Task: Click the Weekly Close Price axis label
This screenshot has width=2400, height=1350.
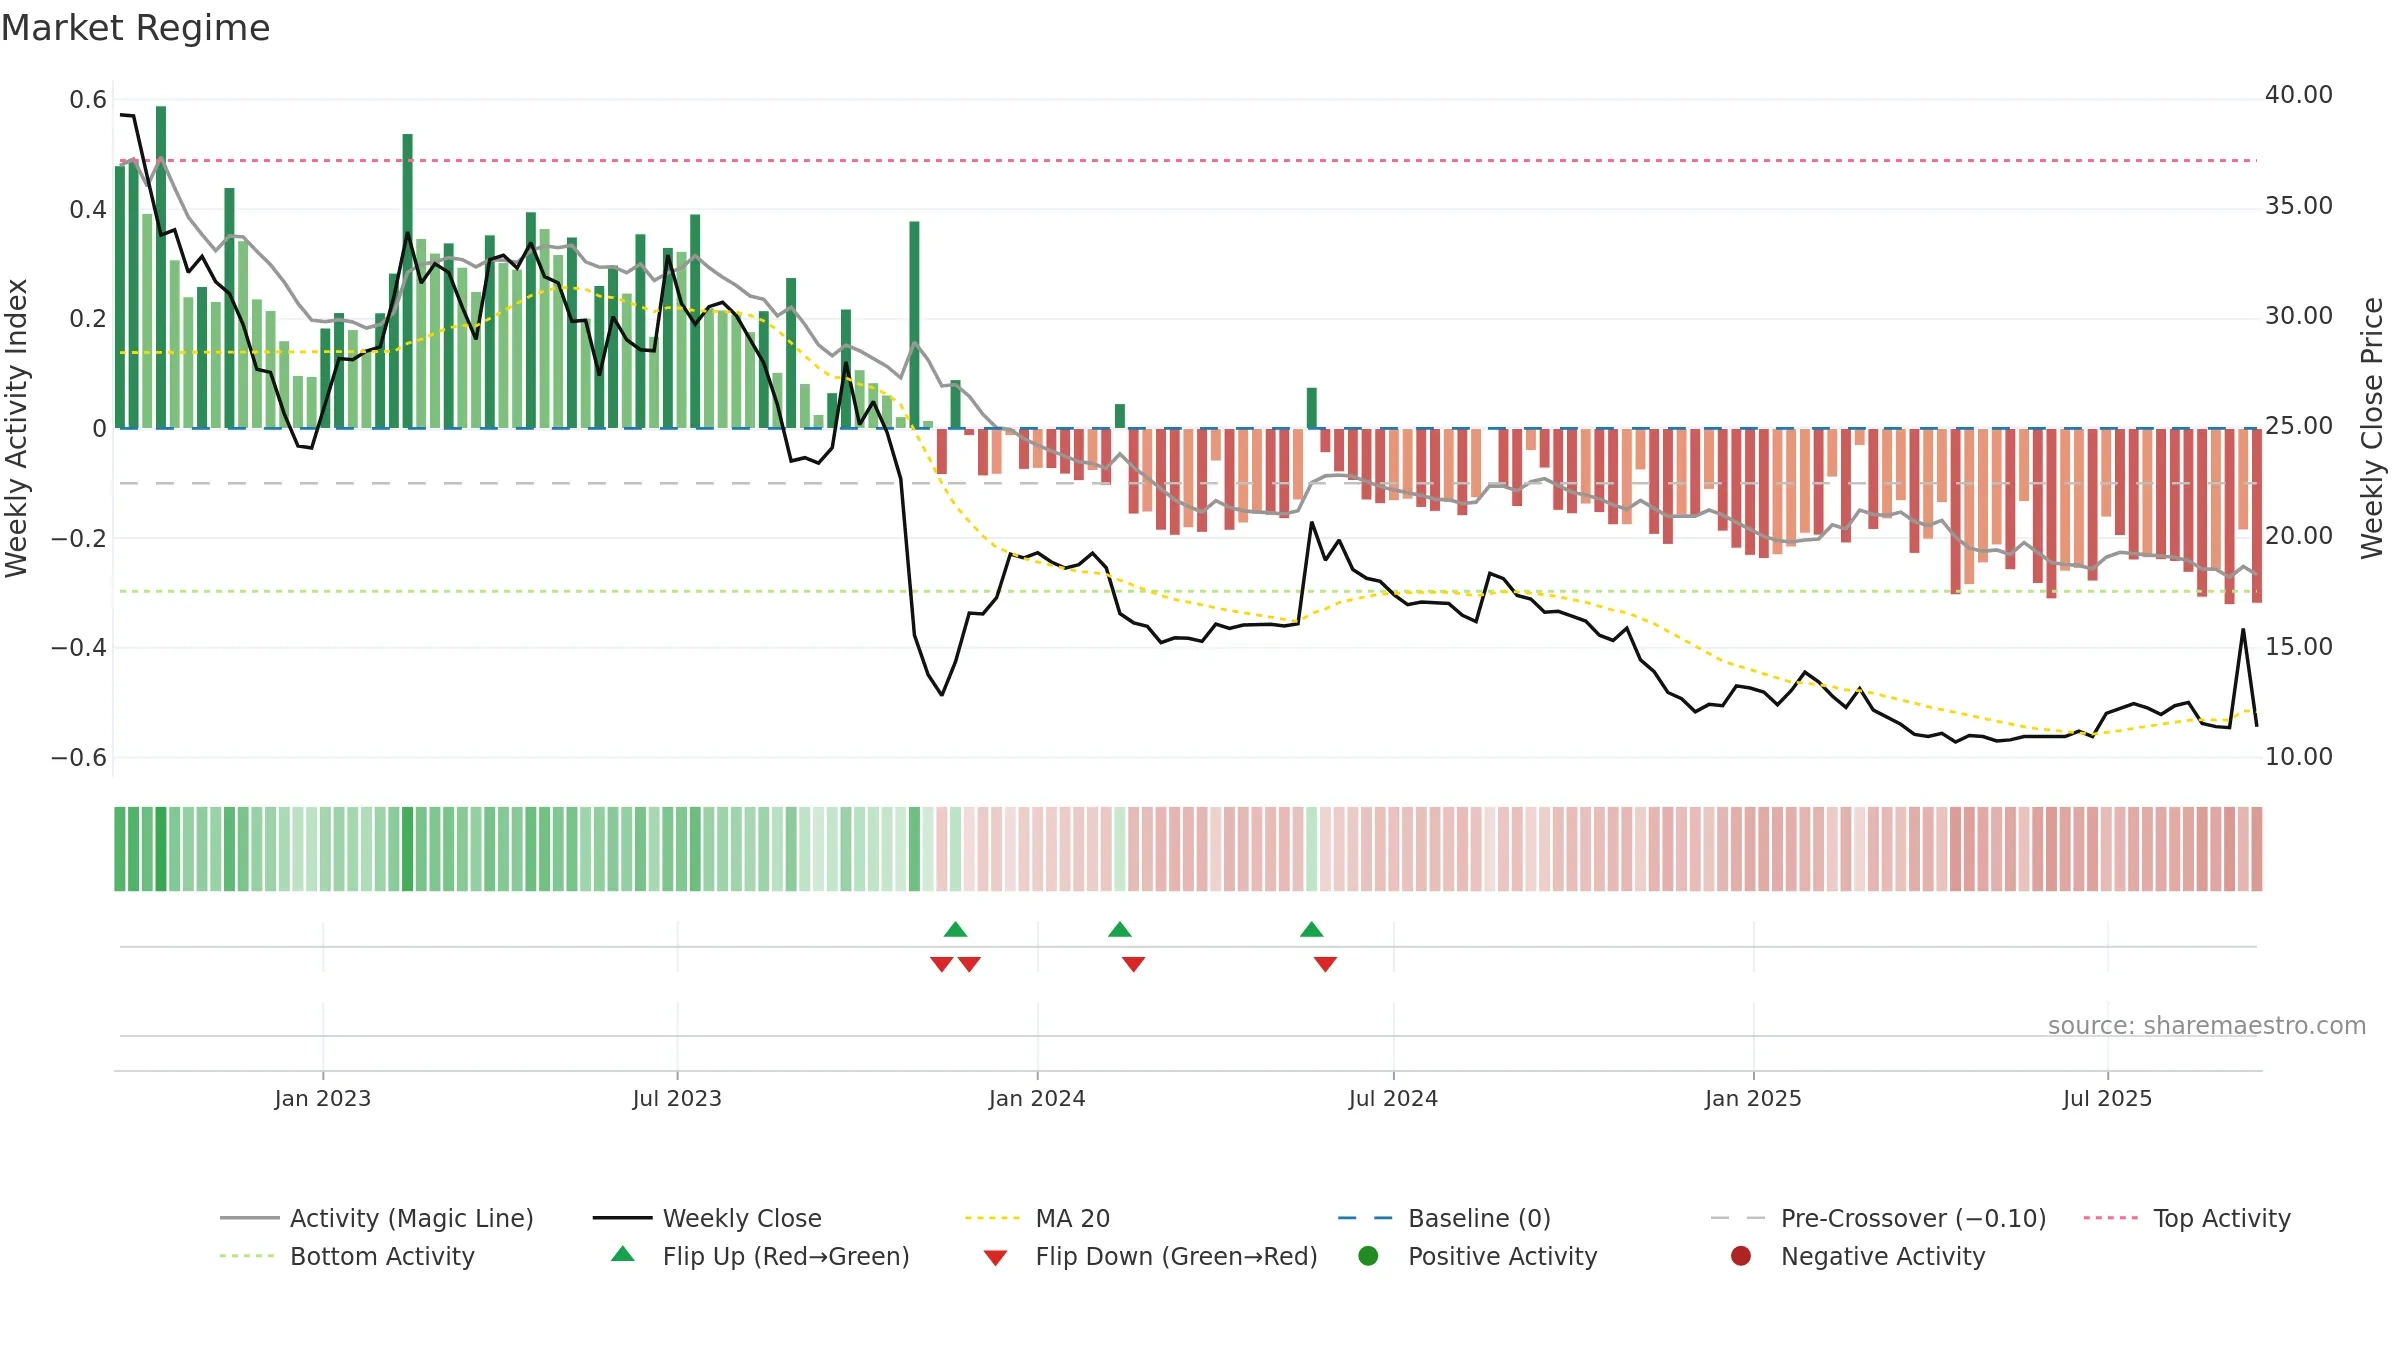Action: click(x=2372, y=428)
